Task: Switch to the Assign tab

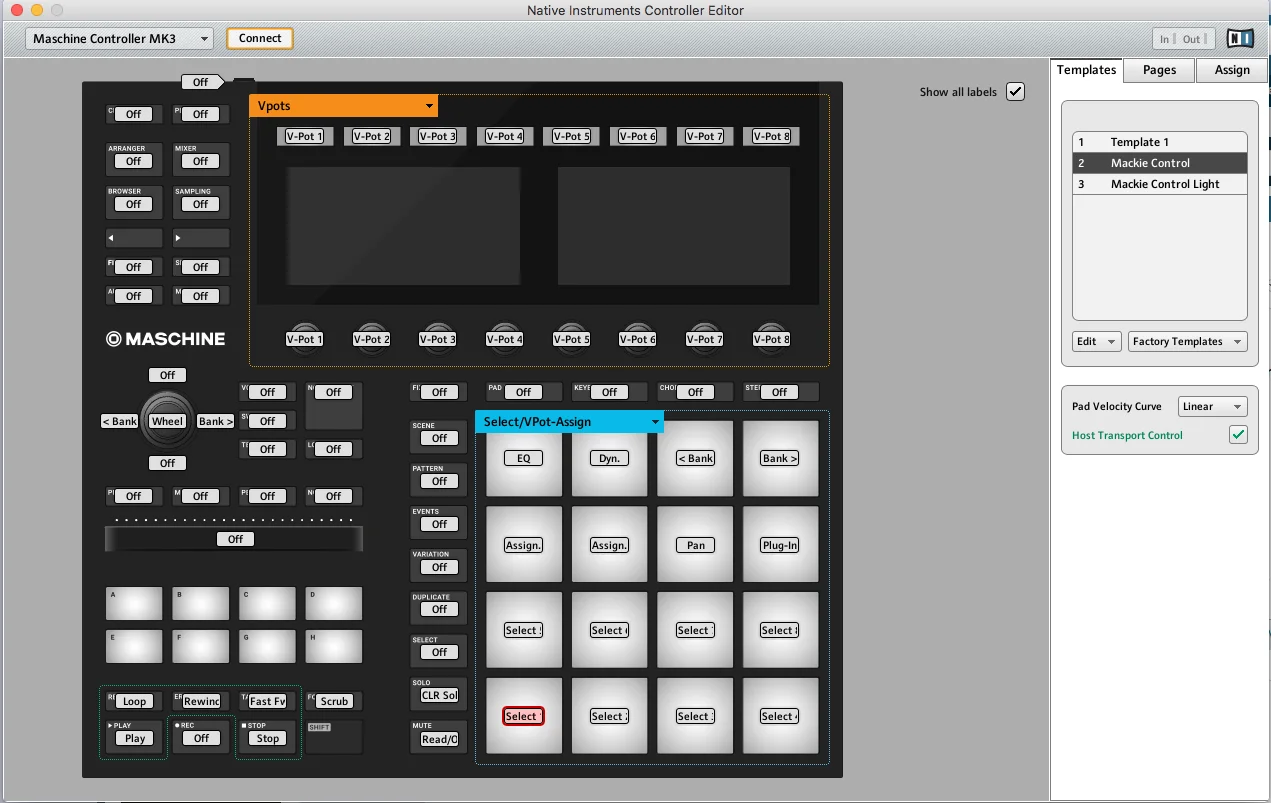Action: 1232,70
